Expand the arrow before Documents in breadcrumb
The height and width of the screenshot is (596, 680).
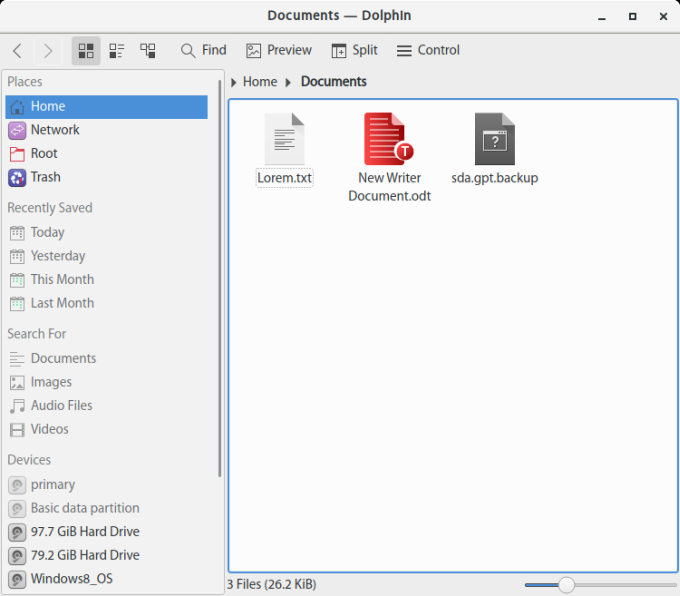(289, 82)
